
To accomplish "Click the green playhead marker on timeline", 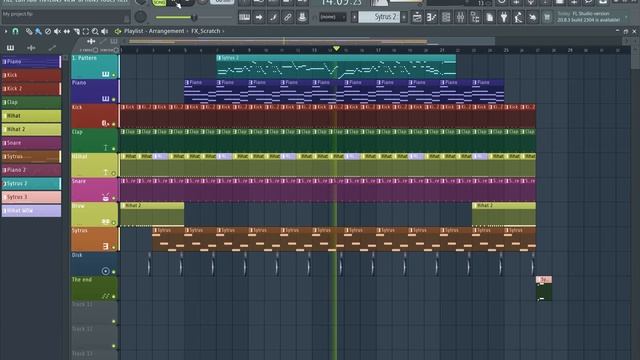I will [336, 49].
